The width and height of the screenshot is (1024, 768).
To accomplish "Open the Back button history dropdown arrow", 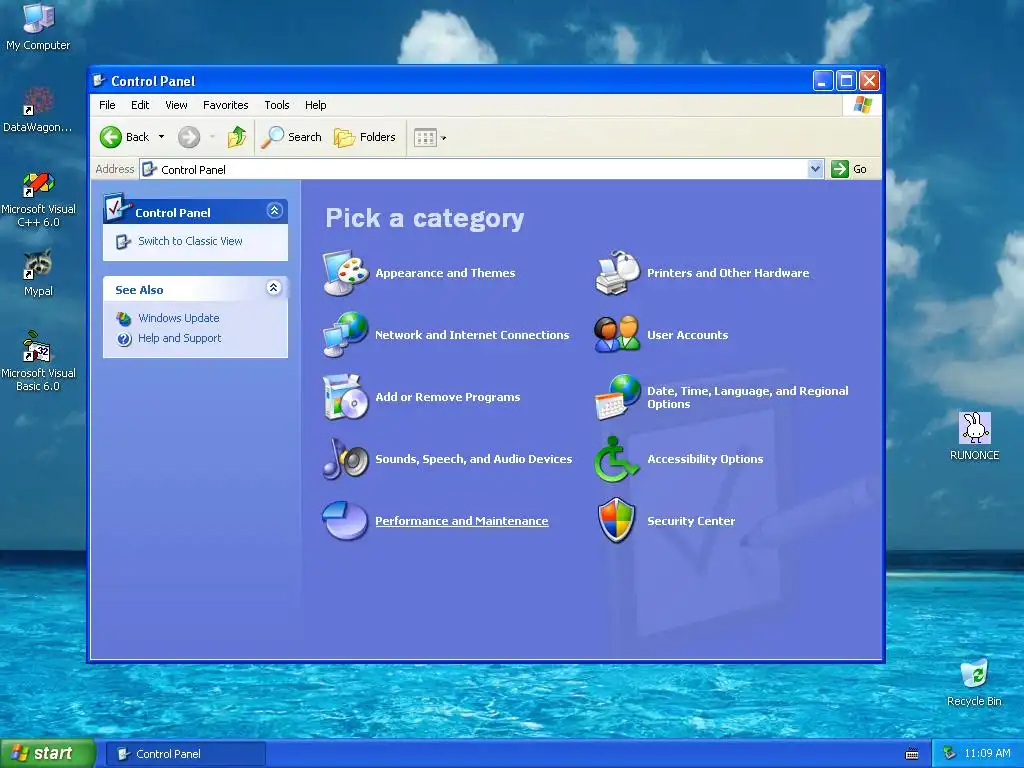I will click(161, 137).
